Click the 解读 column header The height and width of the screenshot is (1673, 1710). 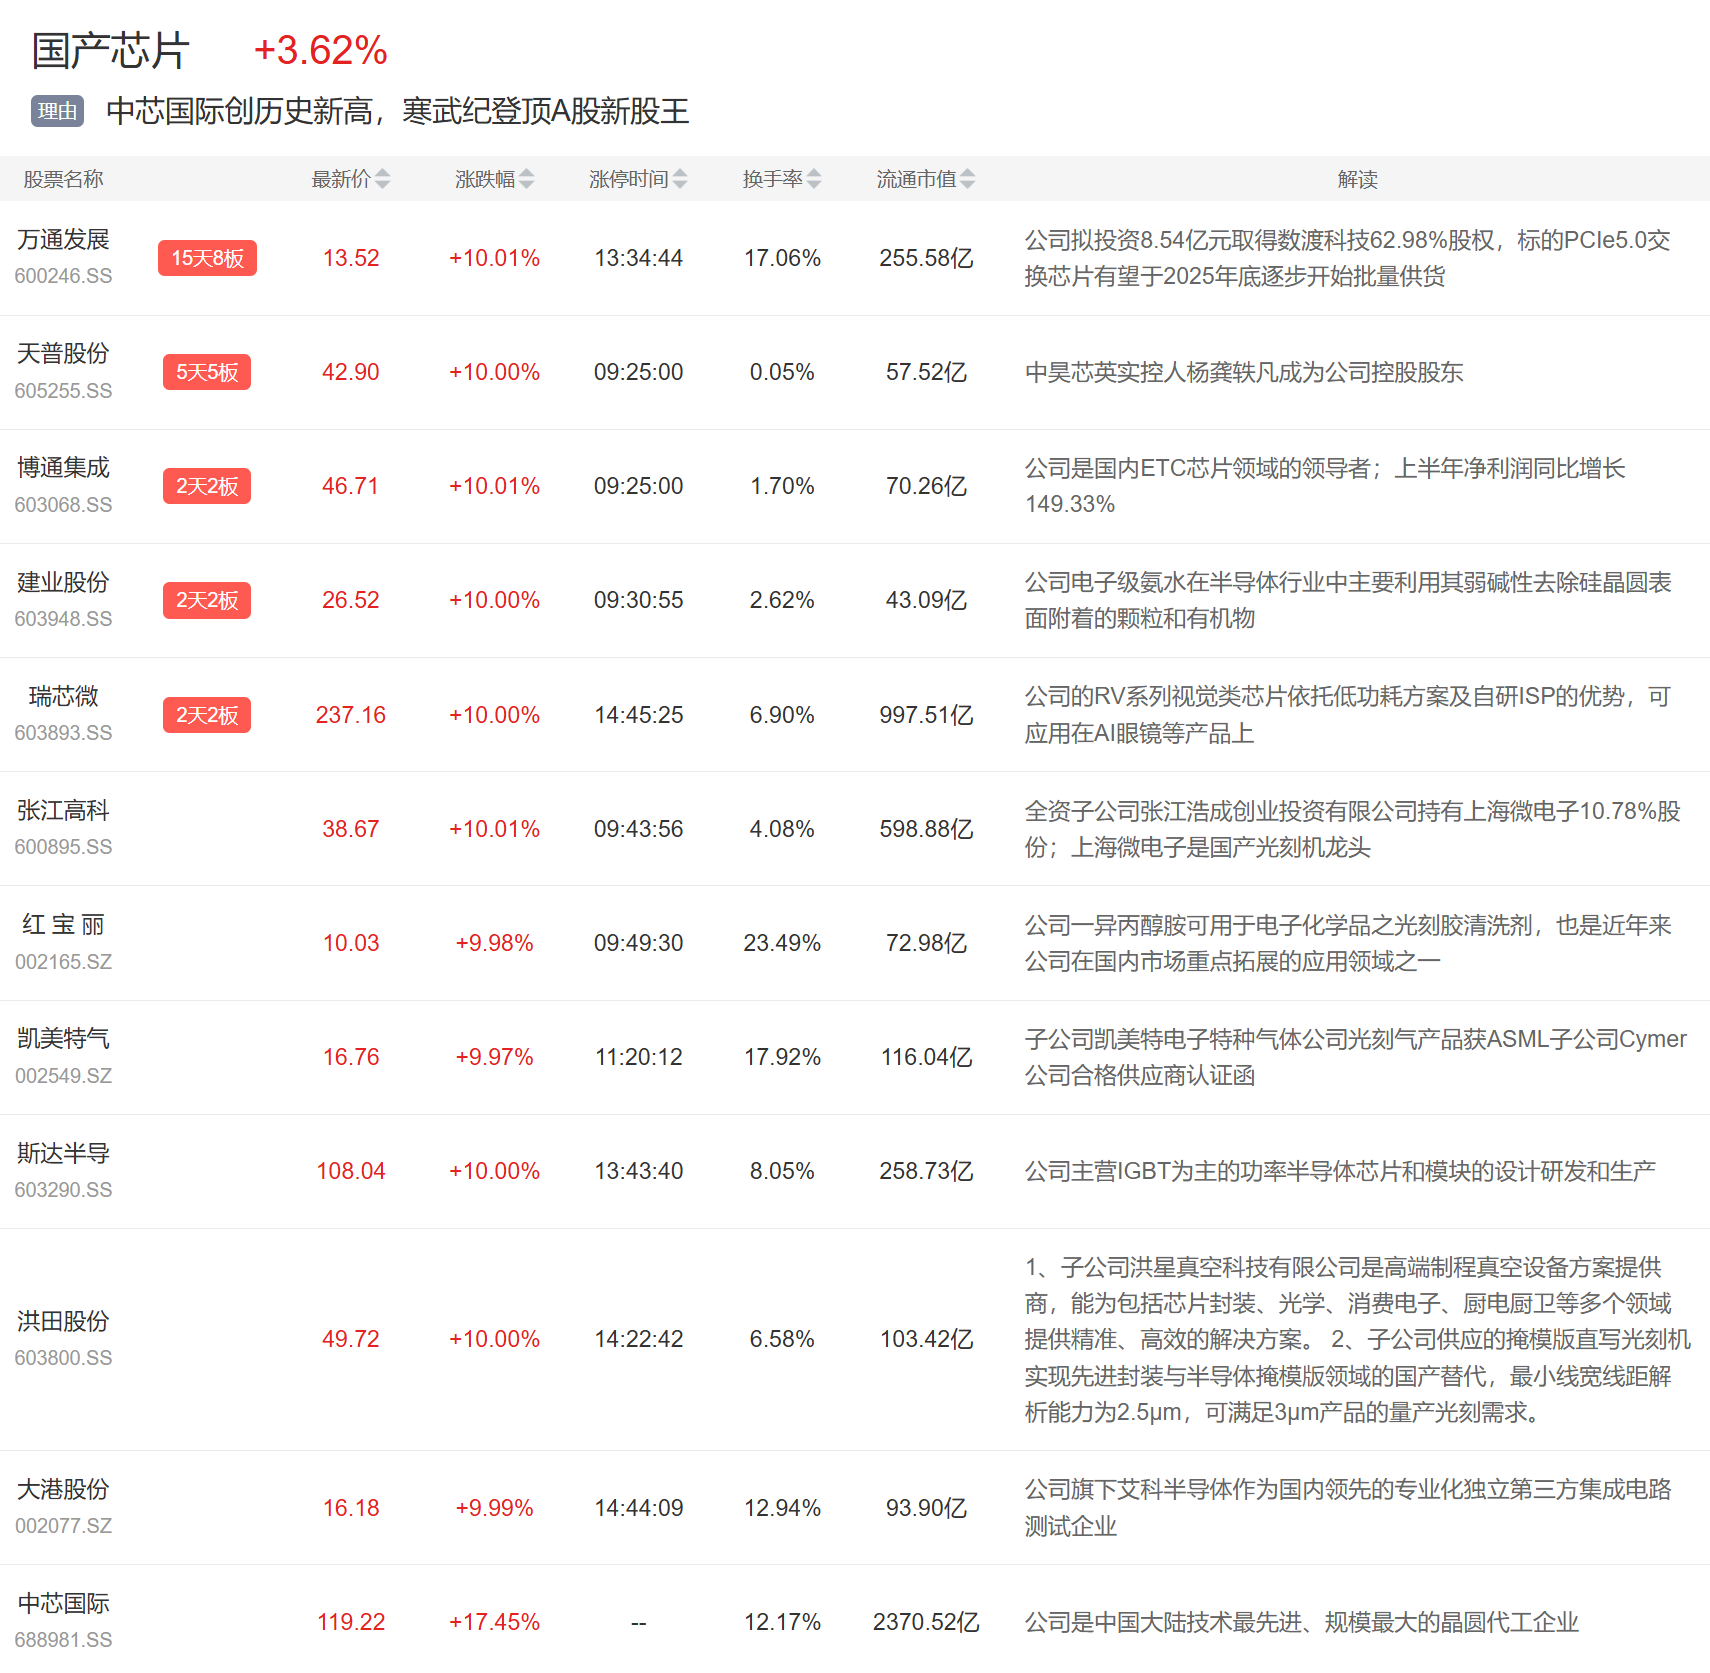click(x=1357, y=179)
